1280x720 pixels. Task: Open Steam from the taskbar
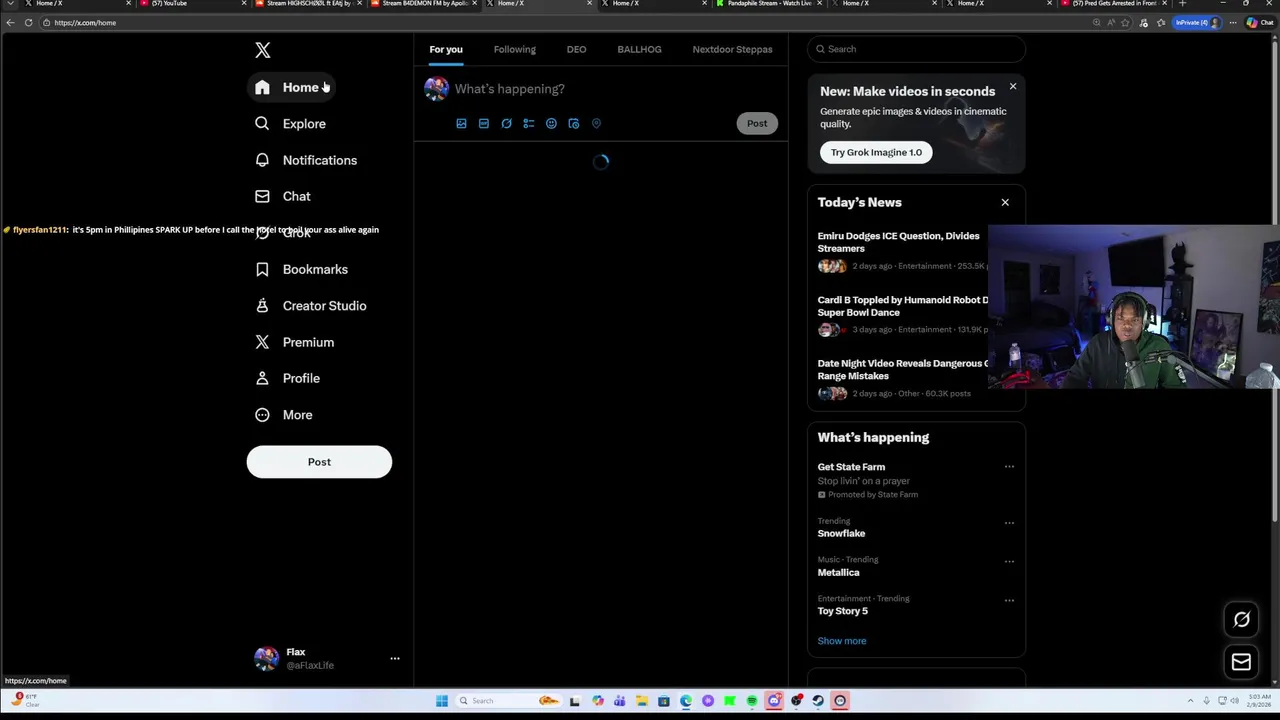click(818, 701)
